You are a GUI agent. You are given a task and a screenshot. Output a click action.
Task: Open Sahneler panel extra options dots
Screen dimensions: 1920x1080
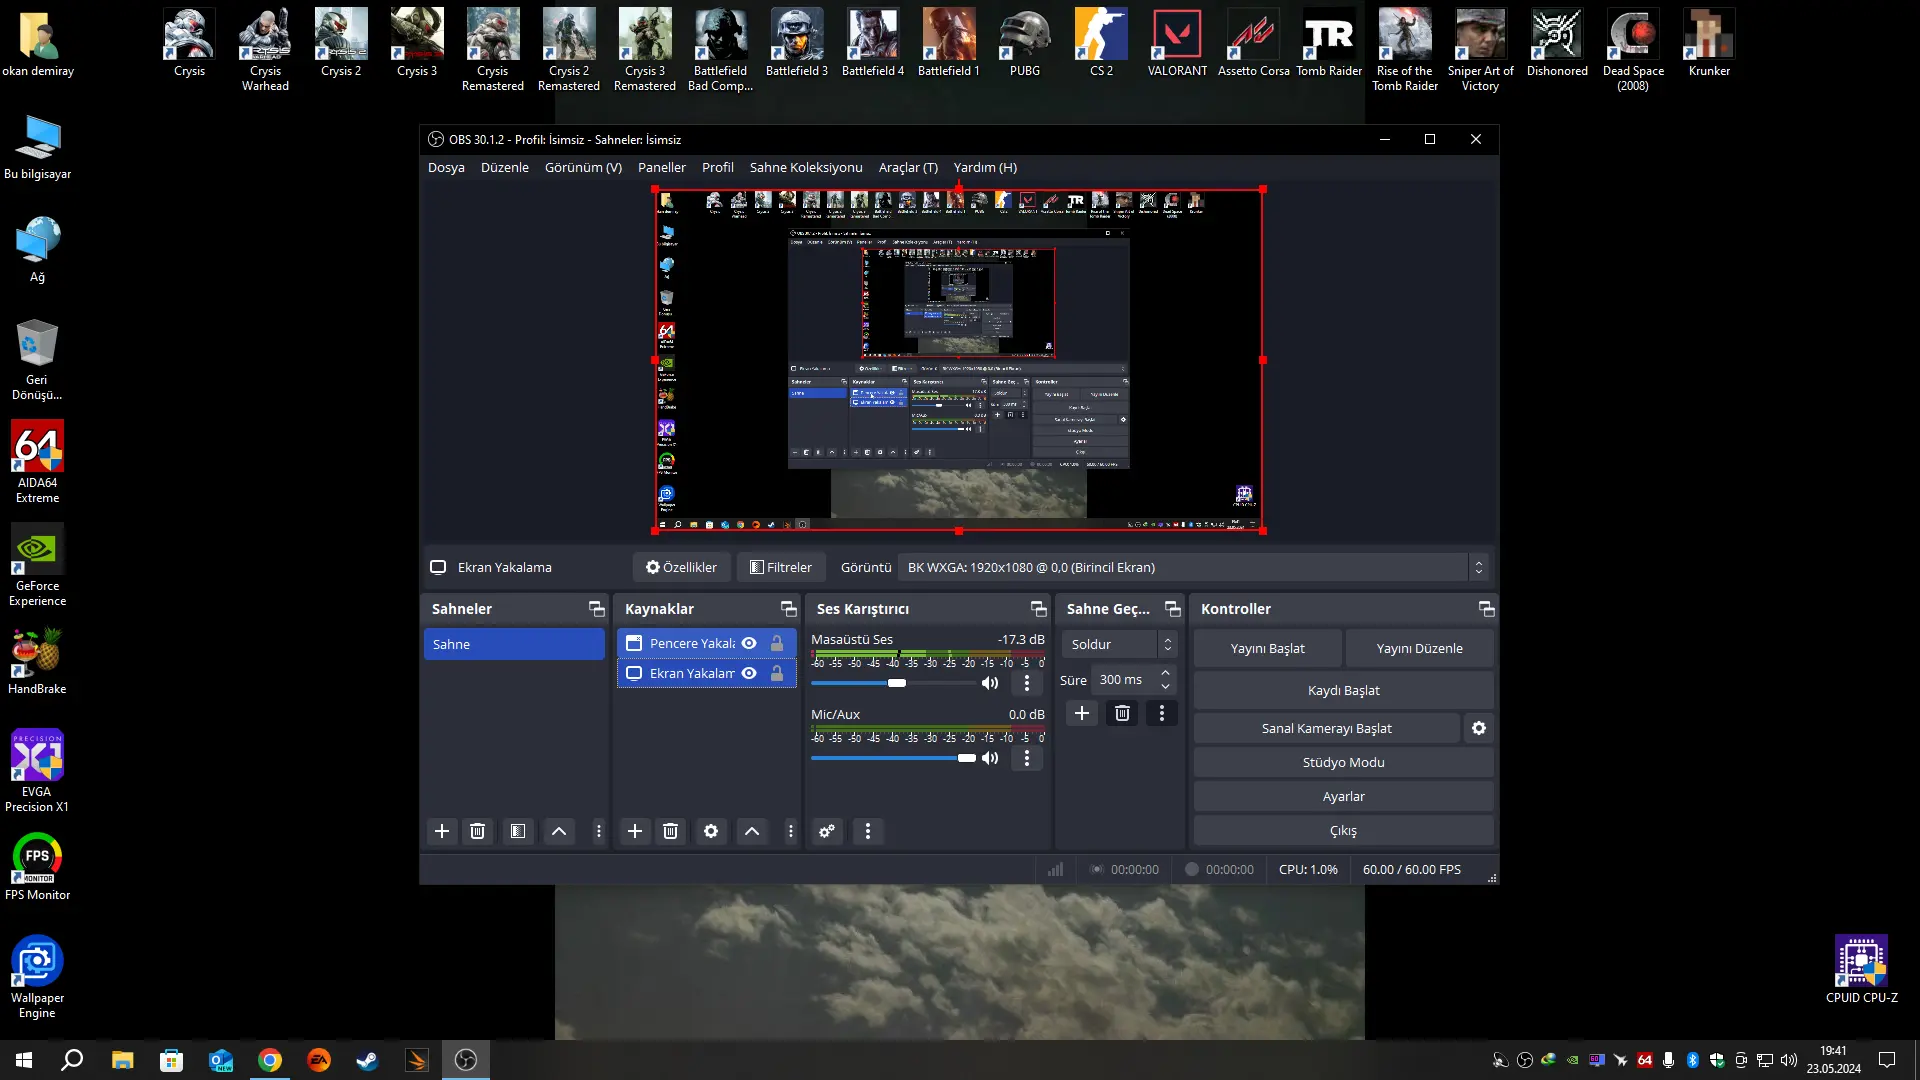click(x=599, y=831)
